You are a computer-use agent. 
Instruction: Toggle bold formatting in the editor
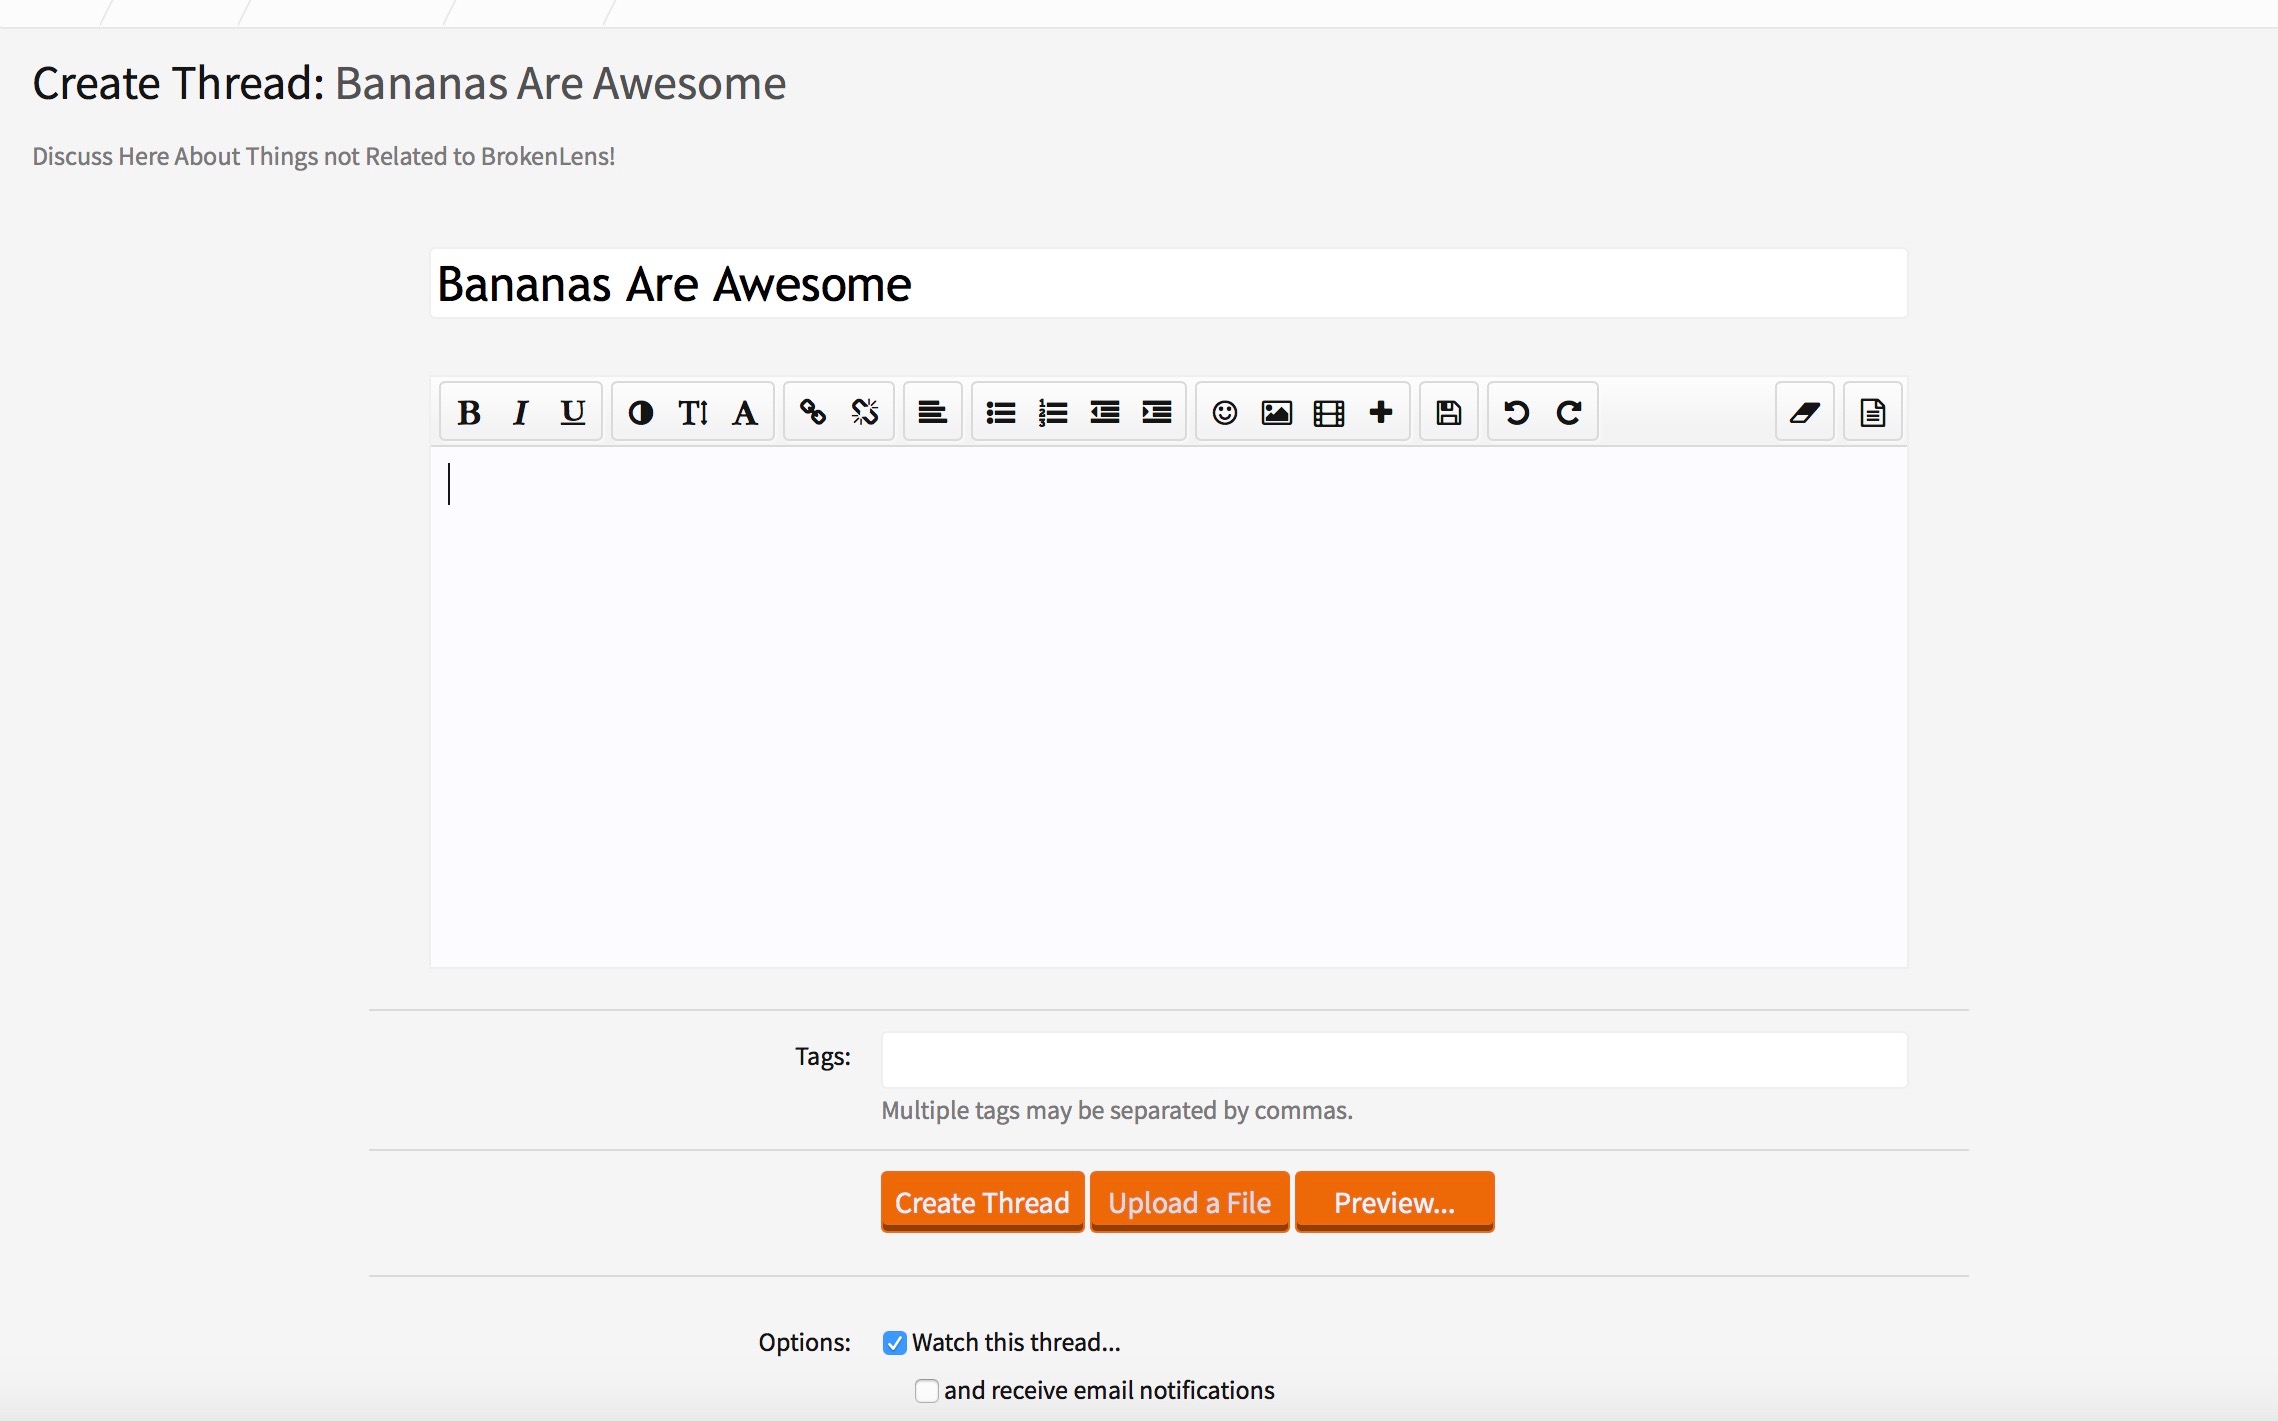click(x=469, y=412)
